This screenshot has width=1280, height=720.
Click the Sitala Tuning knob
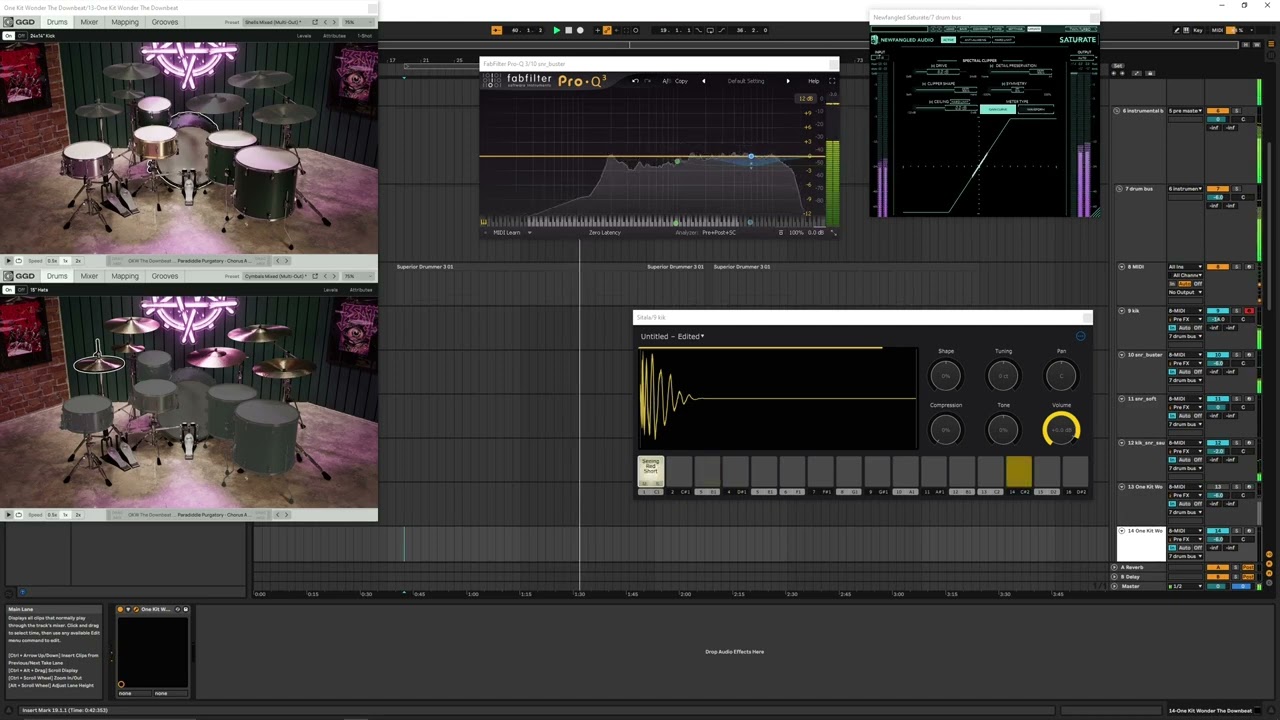coord(1003,376)
